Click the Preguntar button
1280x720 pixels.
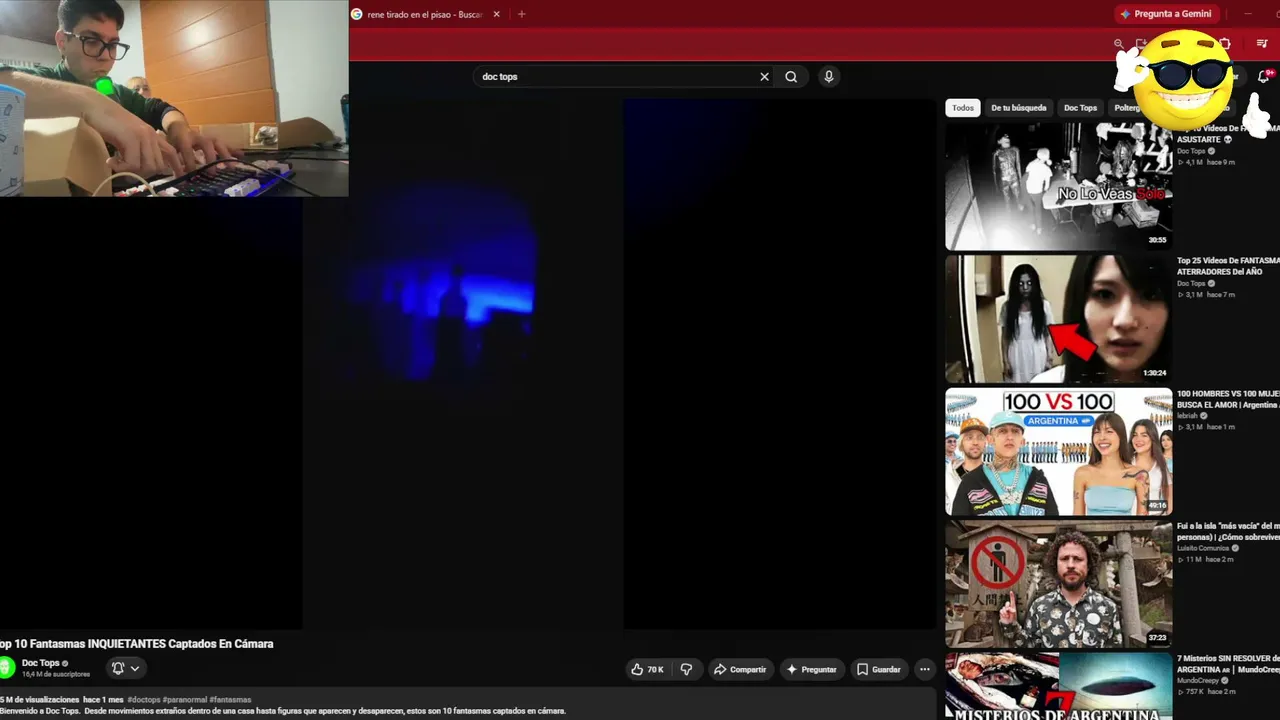tap(811, 669)
